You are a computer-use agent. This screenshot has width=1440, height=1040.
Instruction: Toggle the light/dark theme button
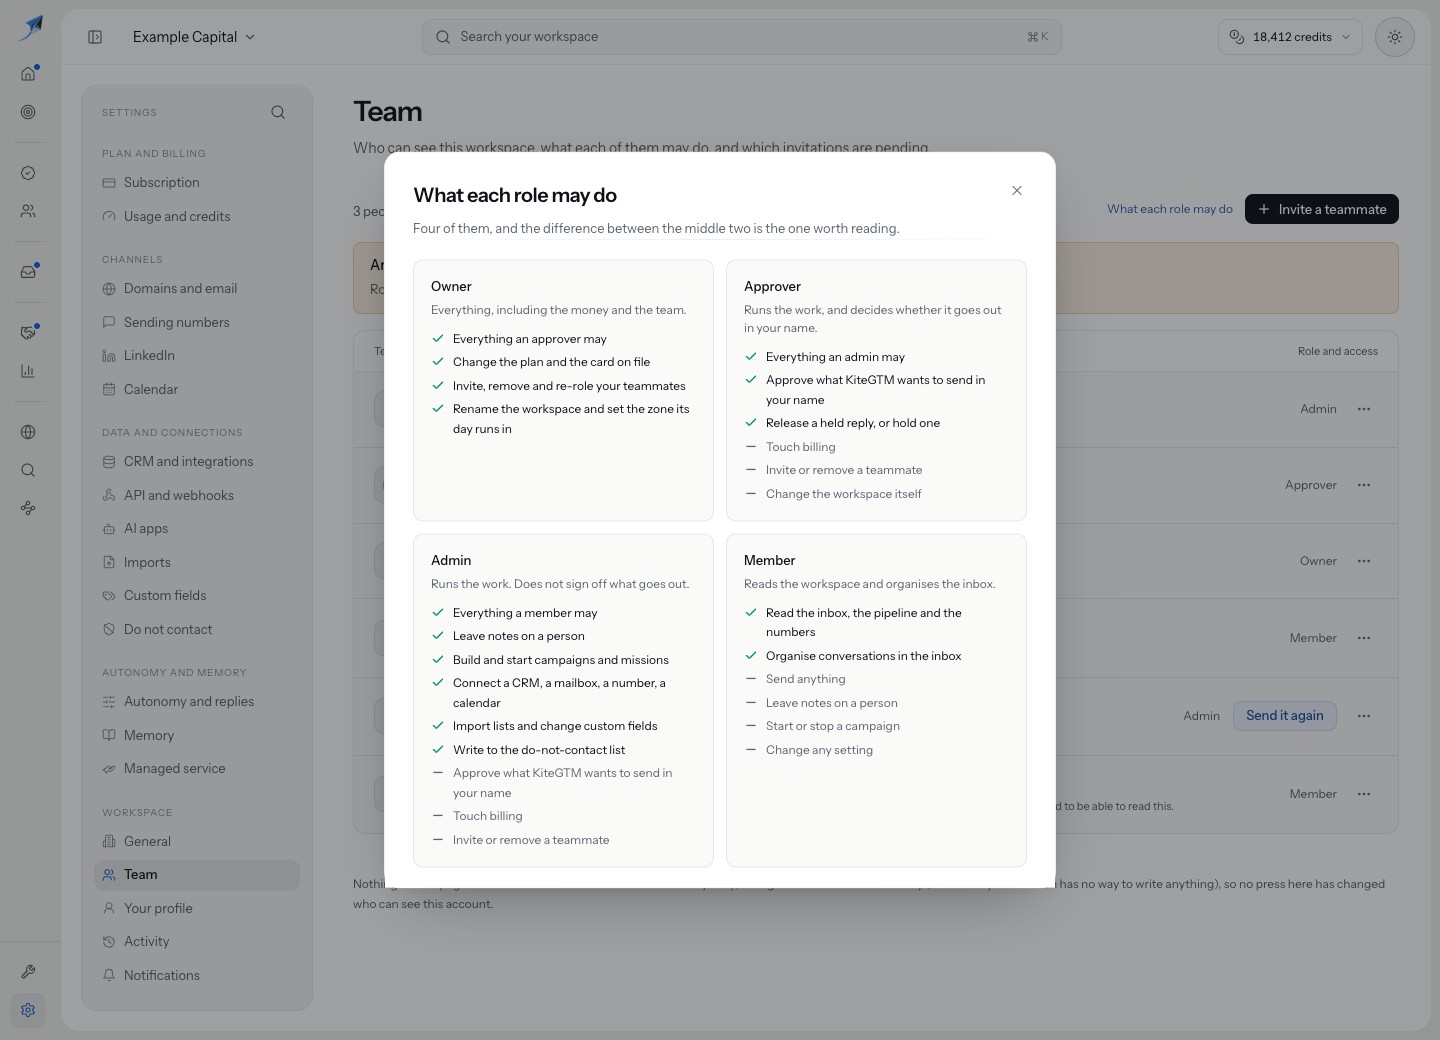click(x=1395, y=37)
